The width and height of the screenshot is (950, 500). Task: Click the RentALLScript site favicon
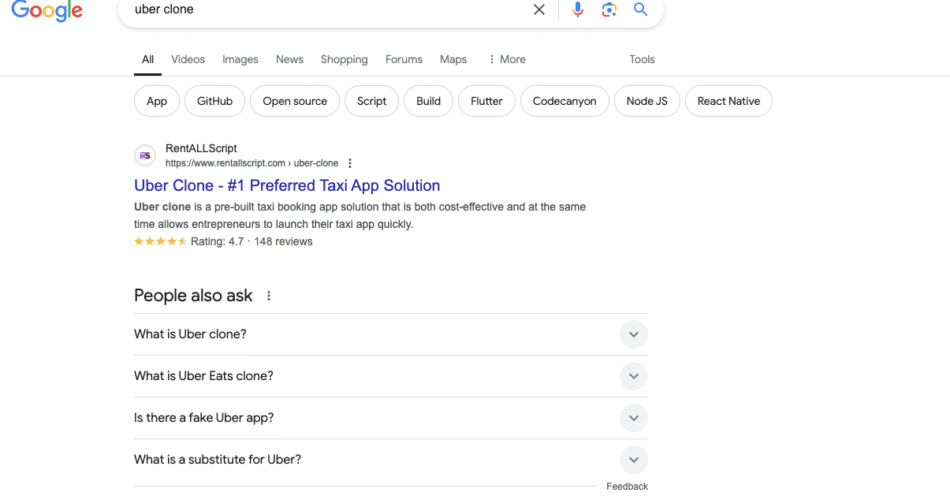tap(145, 156)
